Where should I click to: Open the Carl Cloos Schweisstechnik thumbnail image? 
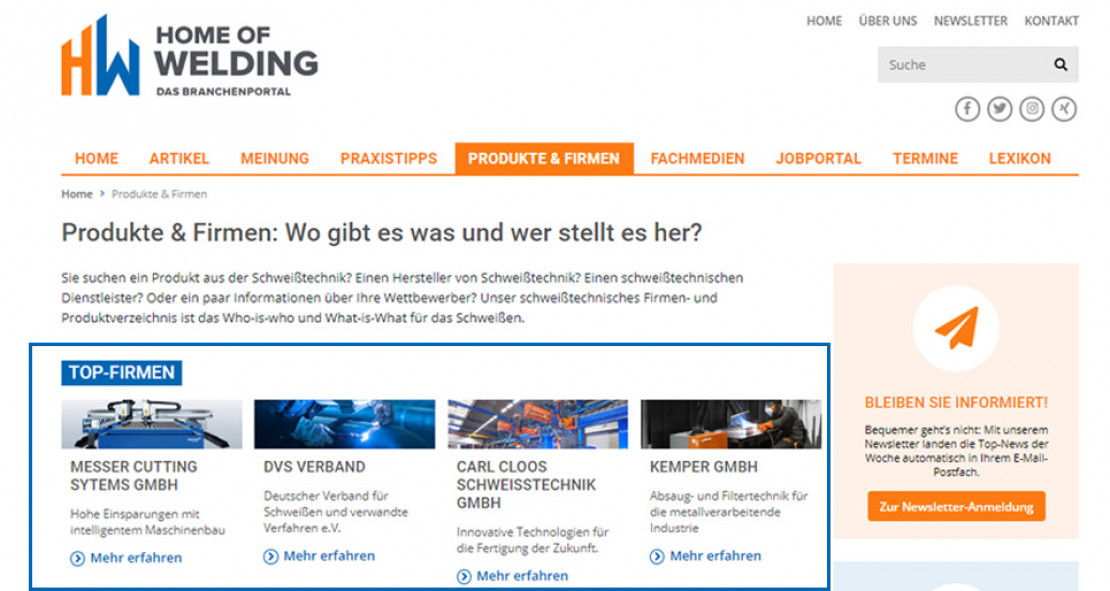537,424
